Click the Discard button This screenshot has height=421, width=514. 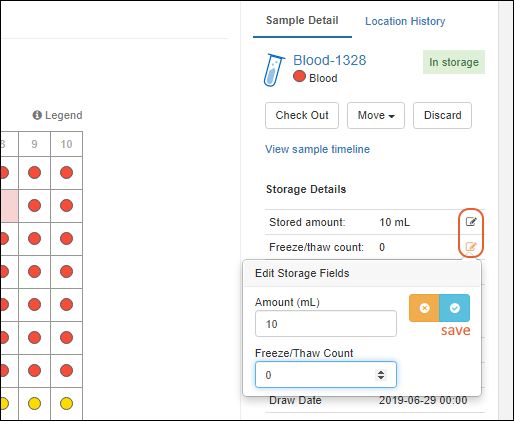[x=442, y=115]
